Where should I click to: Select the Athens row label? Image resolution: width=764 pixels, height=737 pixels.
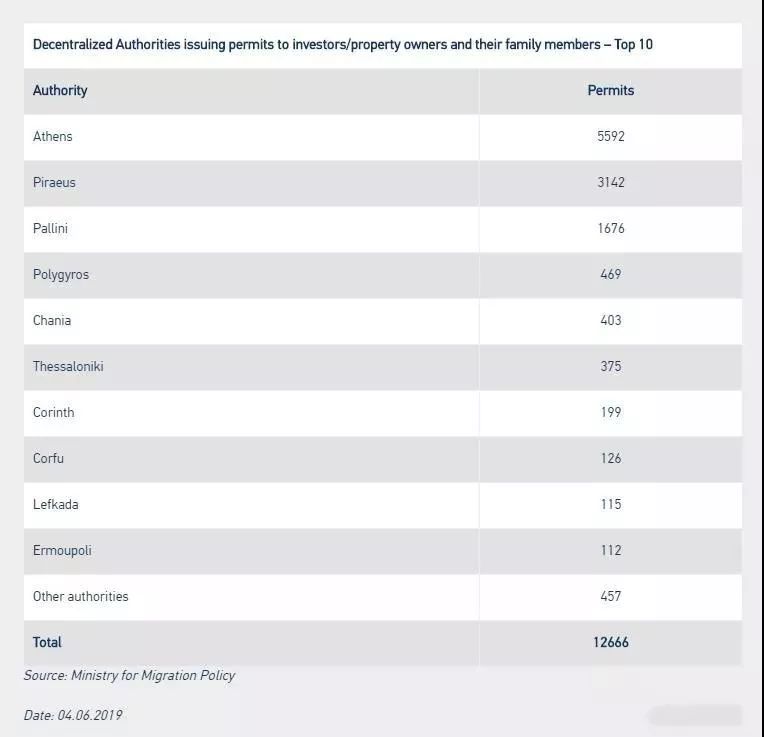[x=53, y=136]
